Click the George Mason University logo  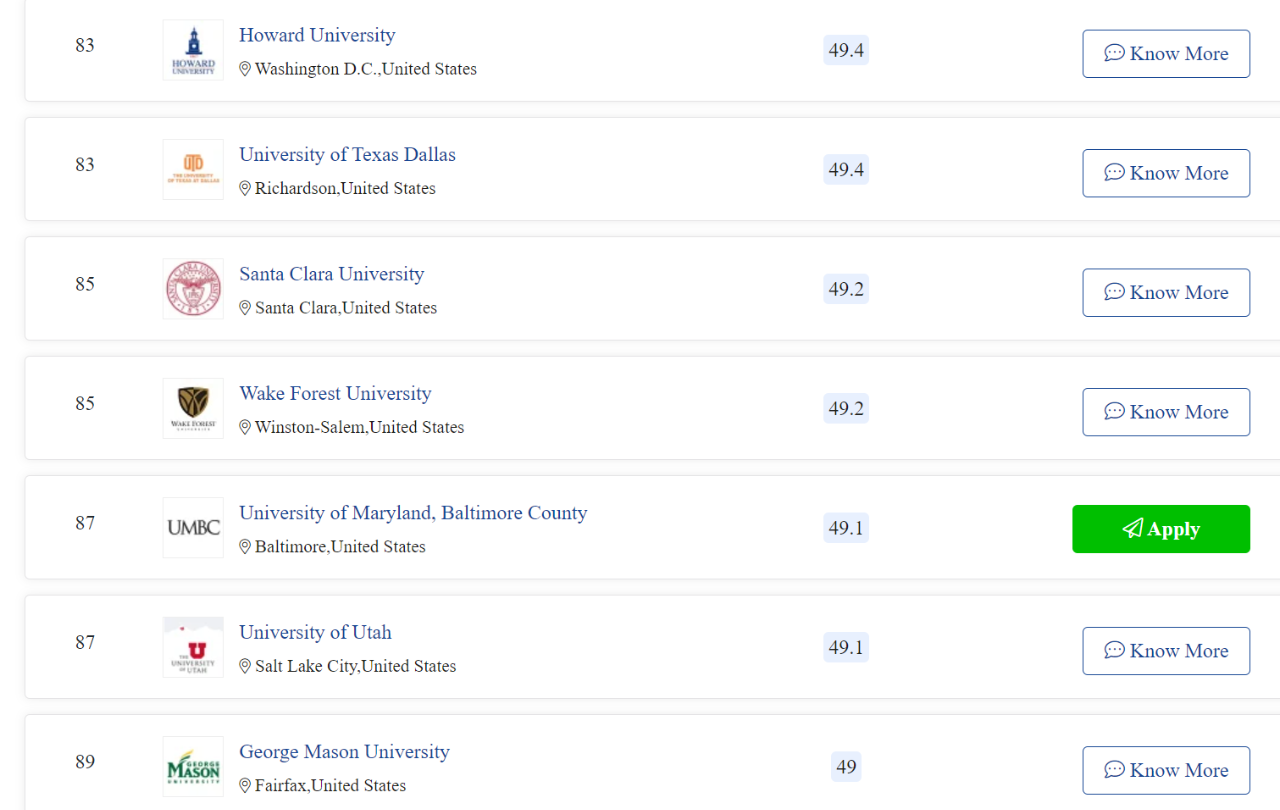(x=193, y=767)
